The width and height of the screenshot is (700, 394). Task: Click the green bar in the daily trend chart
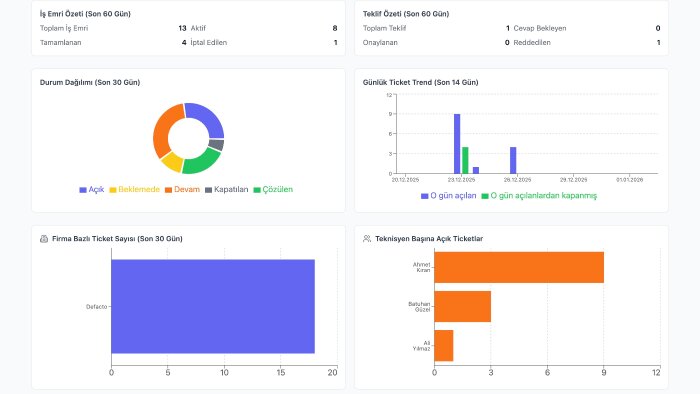click(x=465, y=160)
